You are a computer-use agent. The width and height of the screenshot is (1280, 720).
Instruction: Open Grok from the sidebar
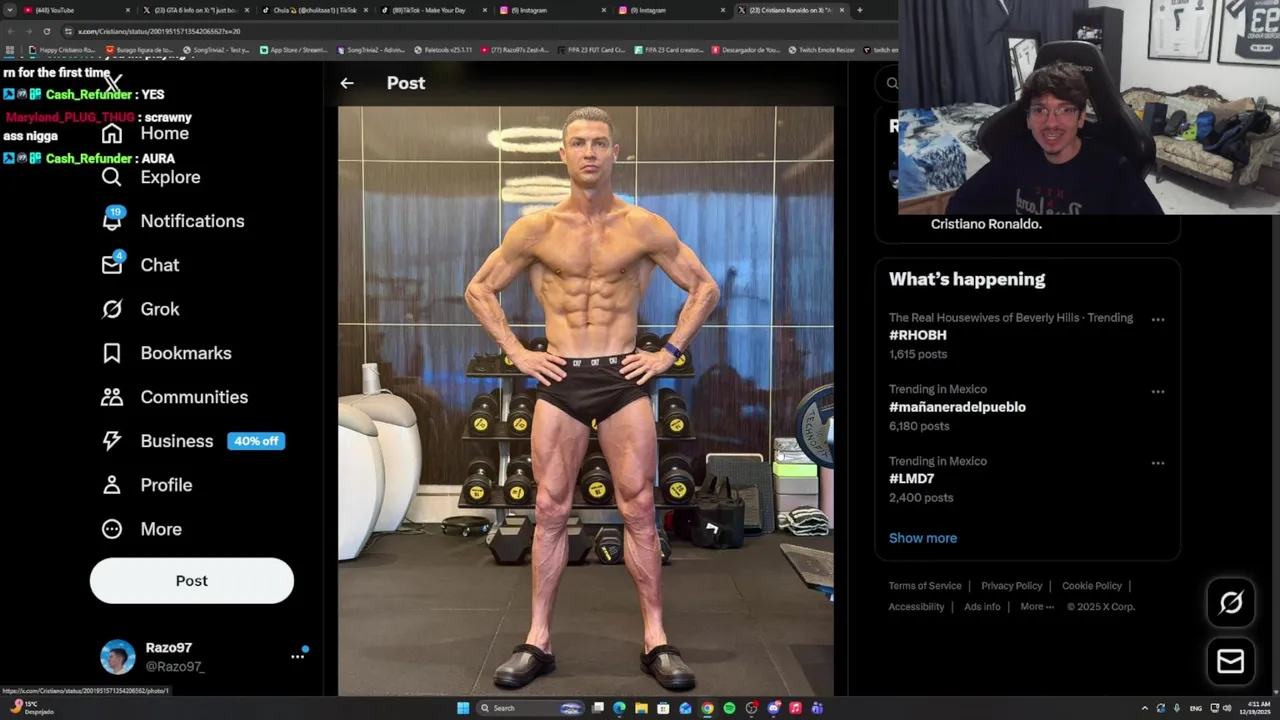tap(140, 309)
